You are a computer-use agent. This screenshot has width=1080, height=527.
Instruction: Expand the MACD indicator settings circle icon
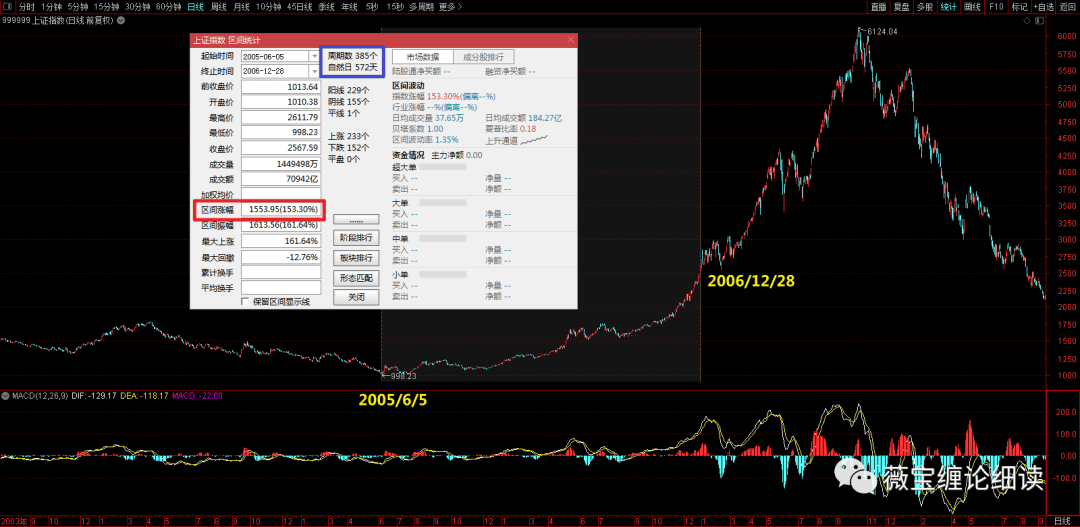pyautogui.click(x=6, y=396)
